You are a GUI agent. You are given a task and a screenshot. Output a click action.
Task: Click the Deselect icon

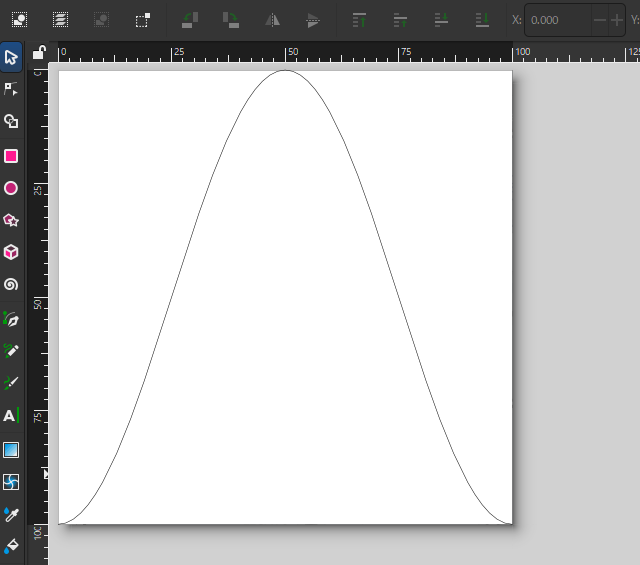click(101, 20)
